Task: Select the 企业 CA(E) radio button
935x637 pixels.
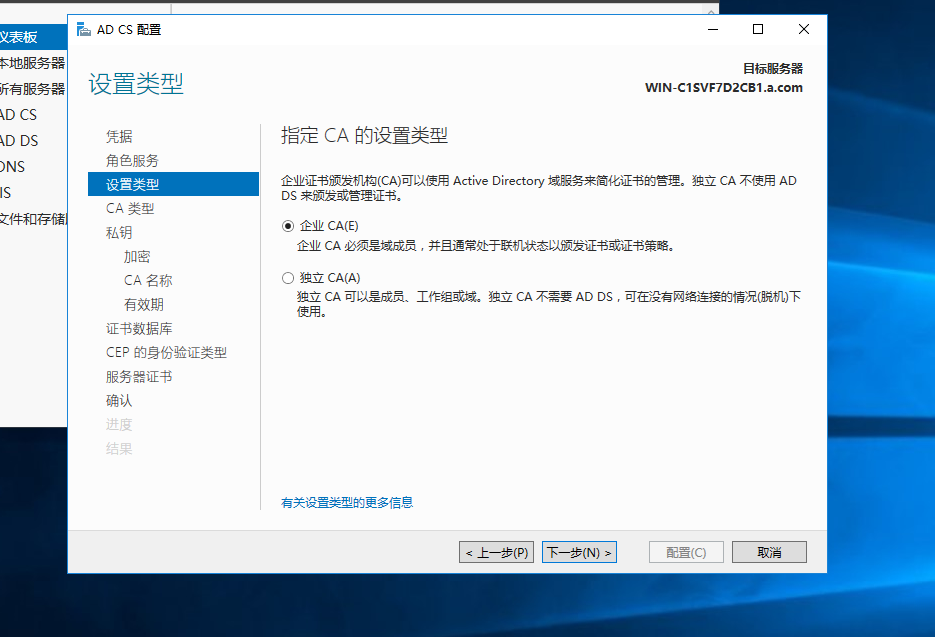Action: pyautogui.click(x=288, y=226)
